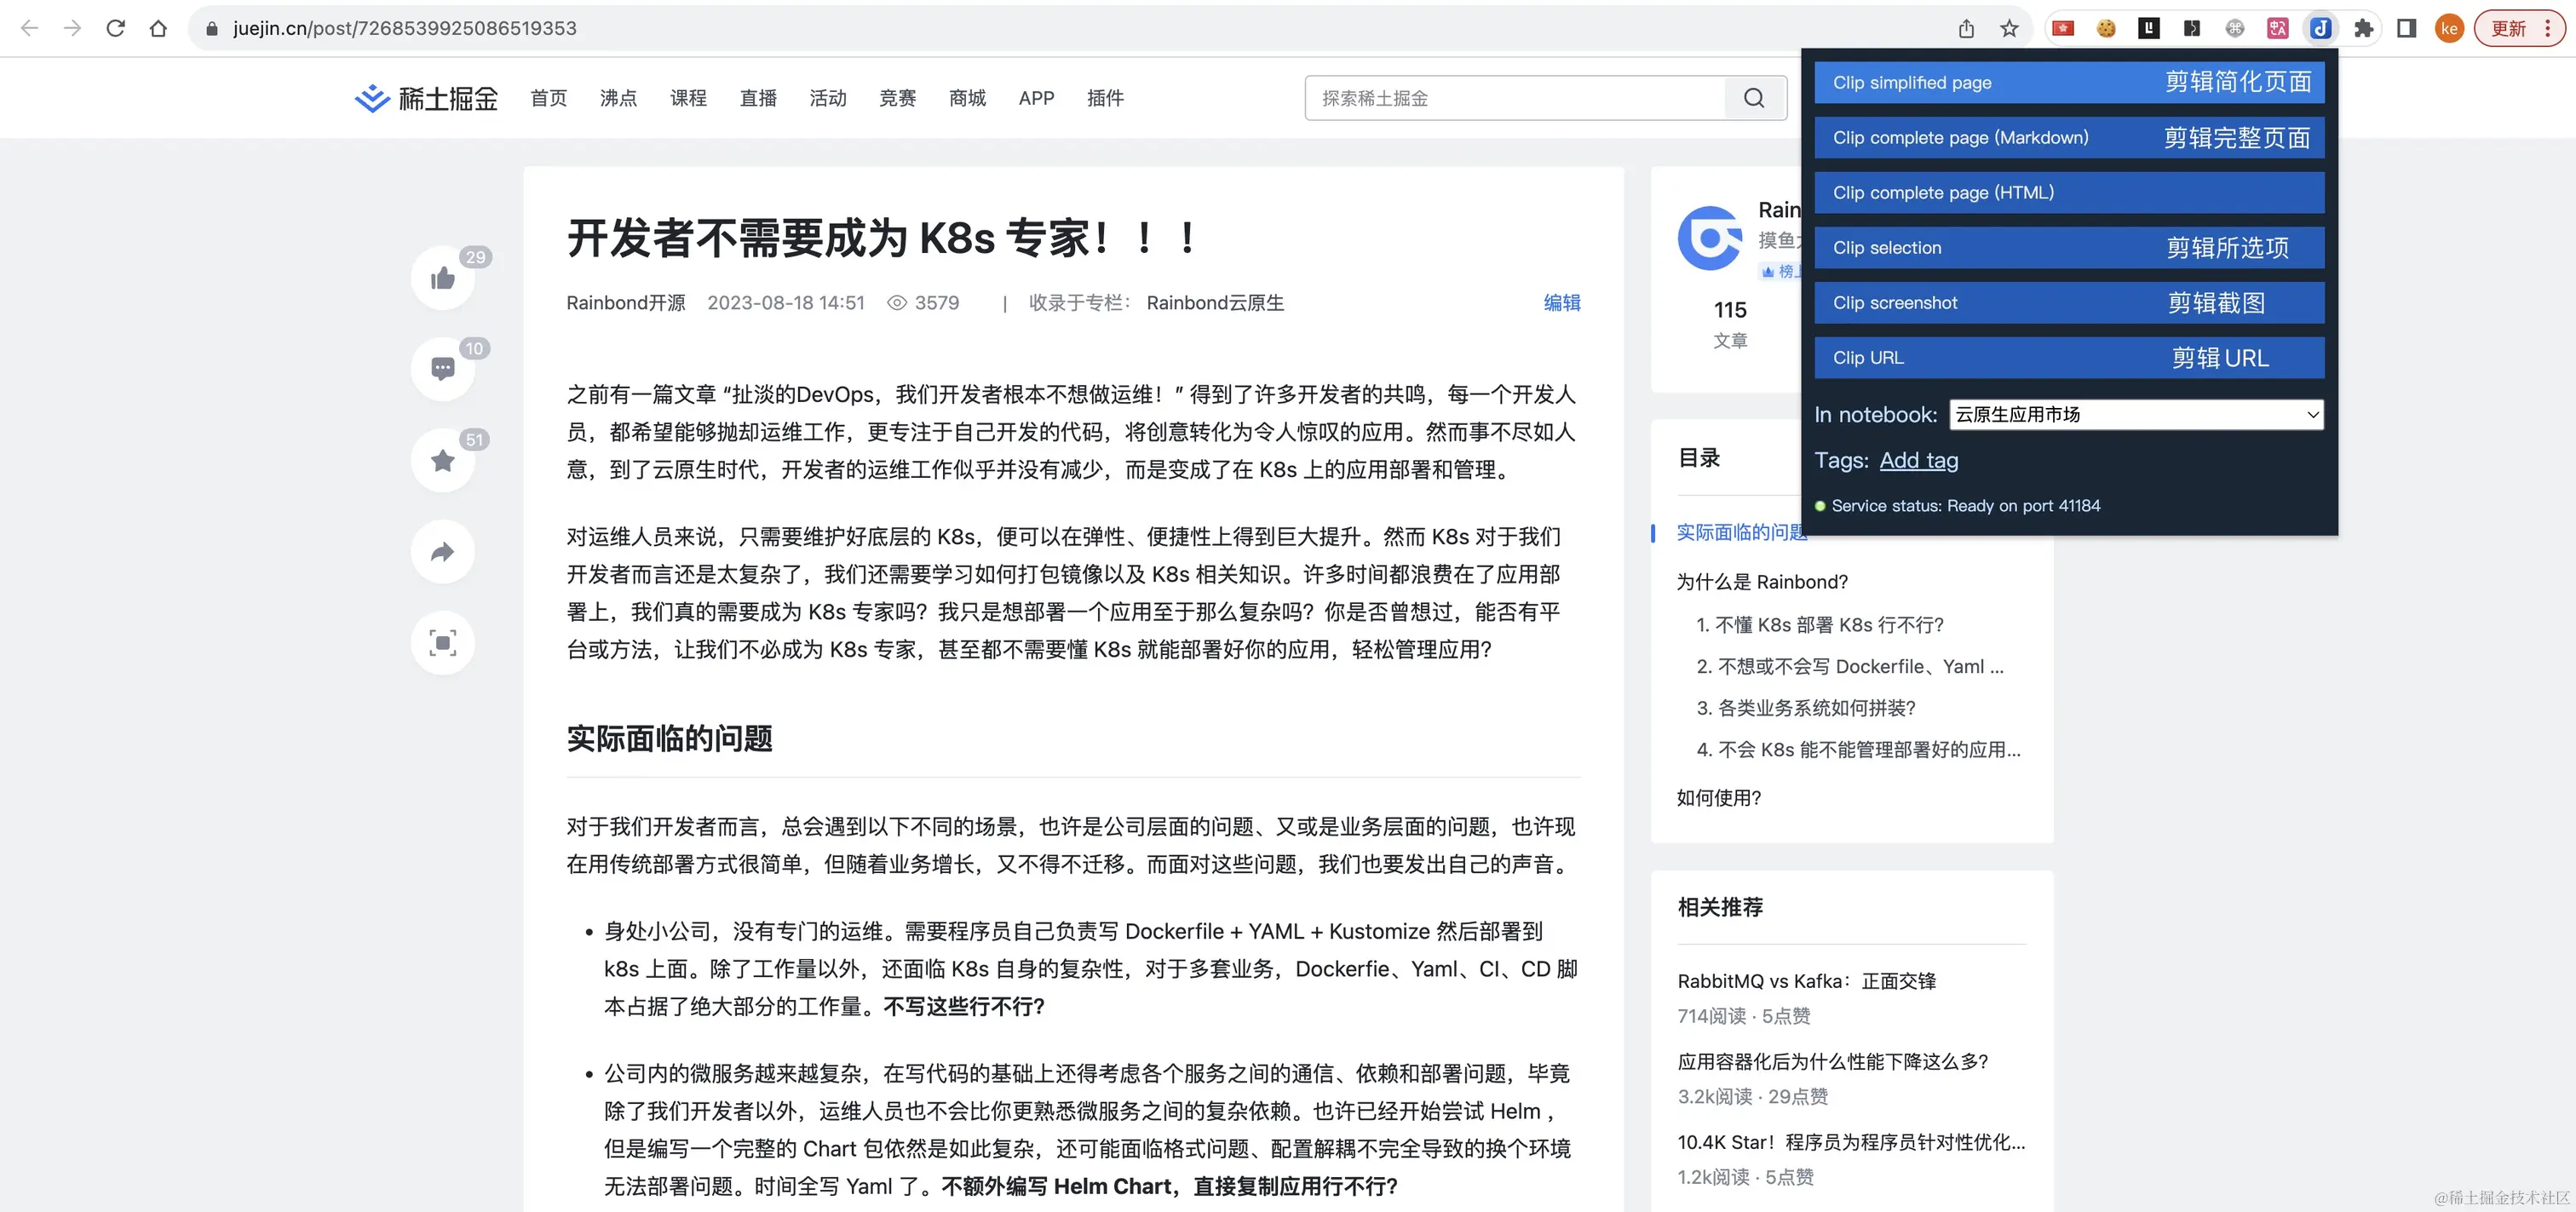Open the notebook dropdown 云原生应用市场

pos(2136,415)
